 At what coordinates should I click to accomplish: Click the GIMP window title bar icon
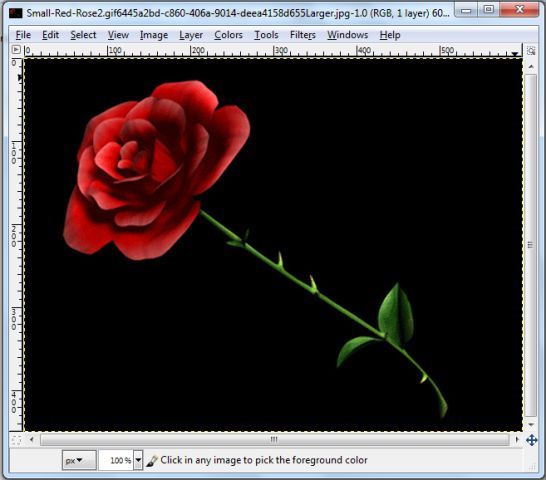[x=15, y=13]
